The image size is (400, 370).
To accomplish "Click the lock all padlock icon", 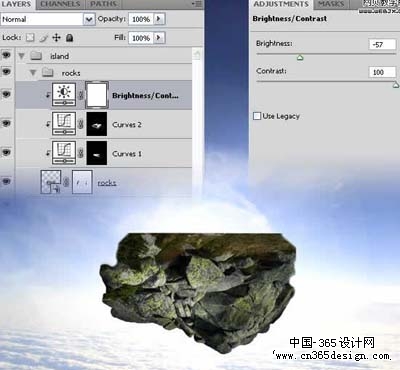I will [69, 38].
